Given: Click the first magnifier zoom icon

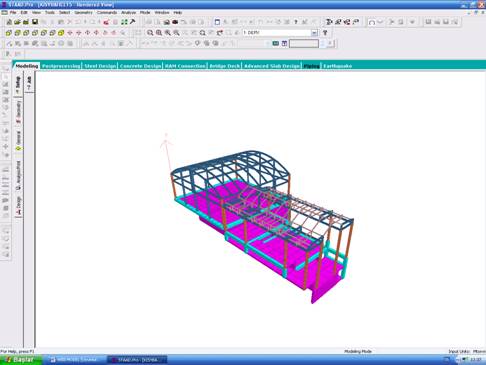Looking at the screenshot, I should pyautogui.click(x=150, y=33).
